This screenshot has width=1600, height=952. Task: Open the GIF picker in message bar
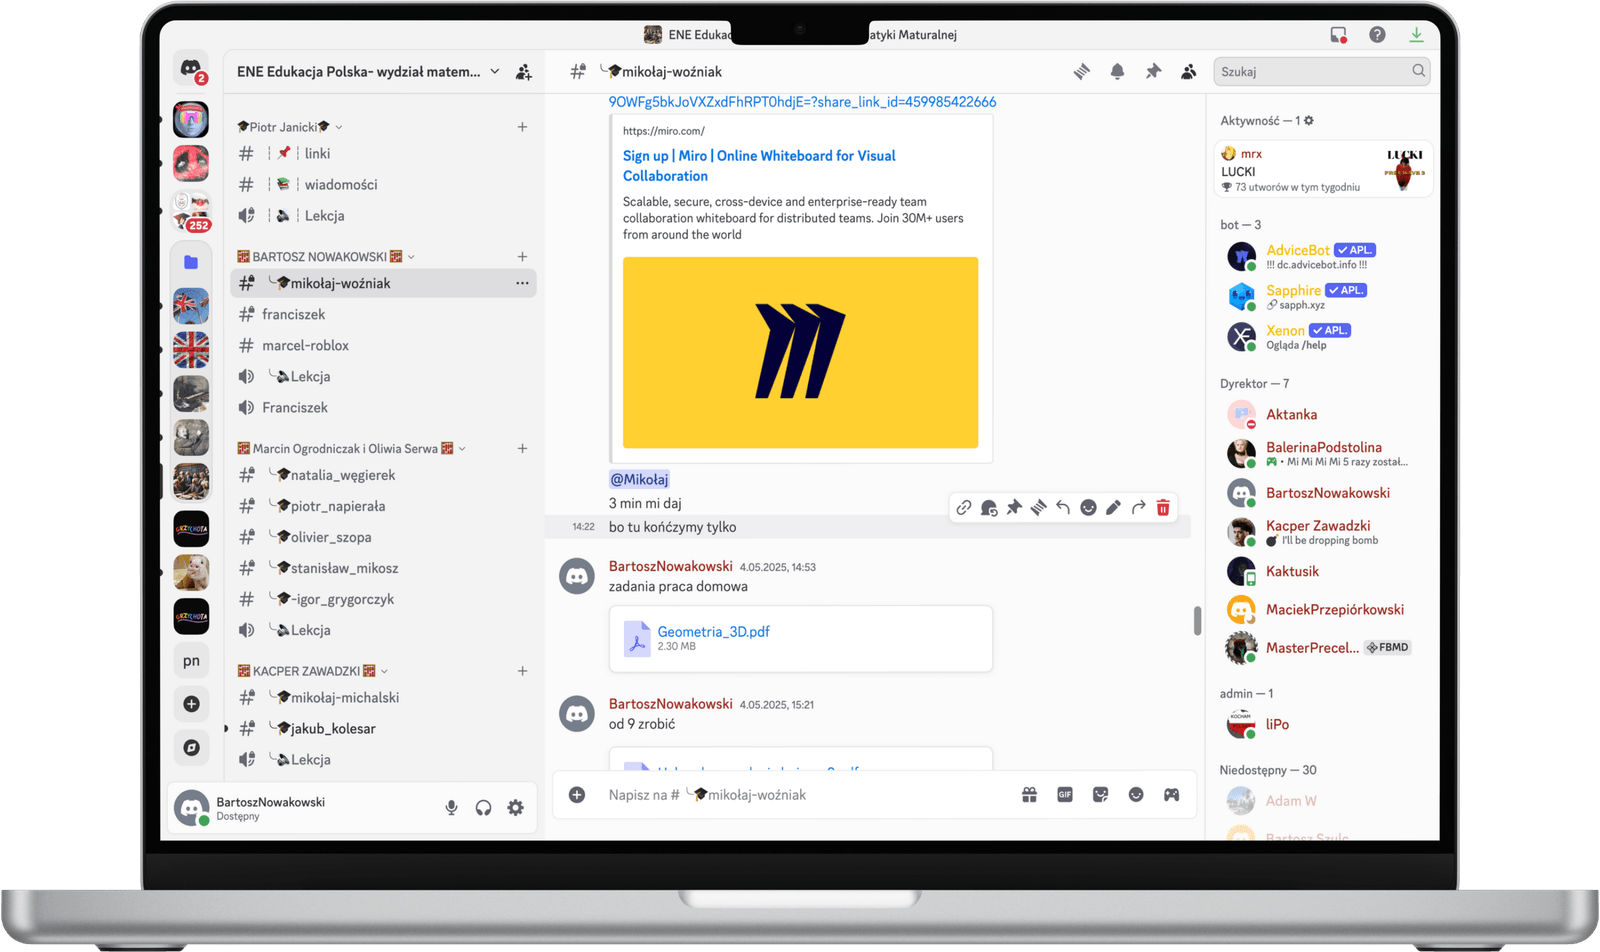(x=1065, y=794)
